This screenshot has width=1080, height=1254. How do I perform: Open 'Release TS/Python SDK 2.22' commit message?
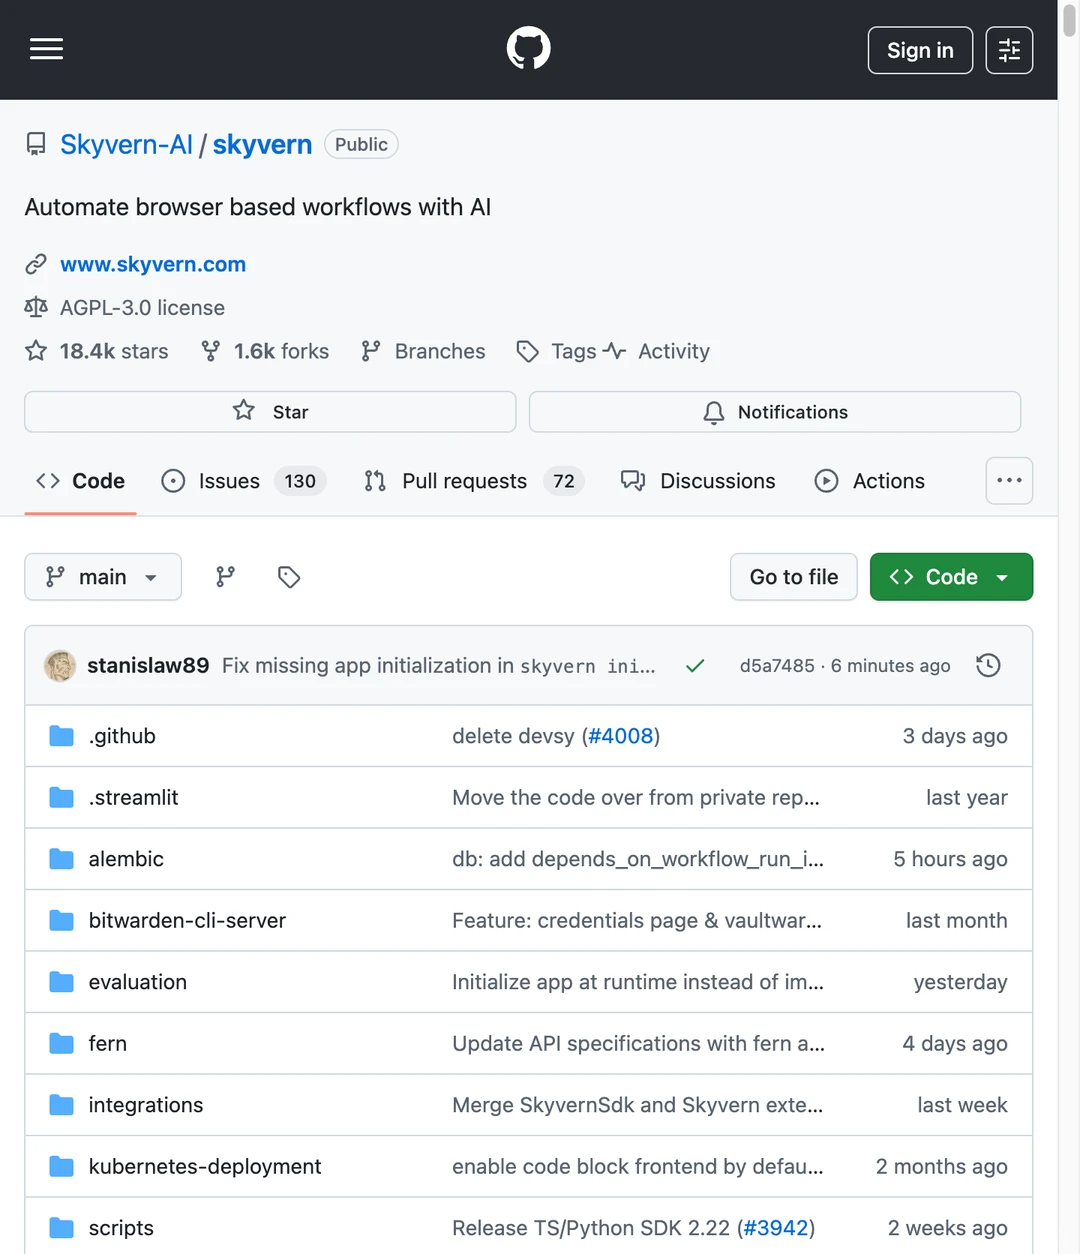[x=591, y=1228]
